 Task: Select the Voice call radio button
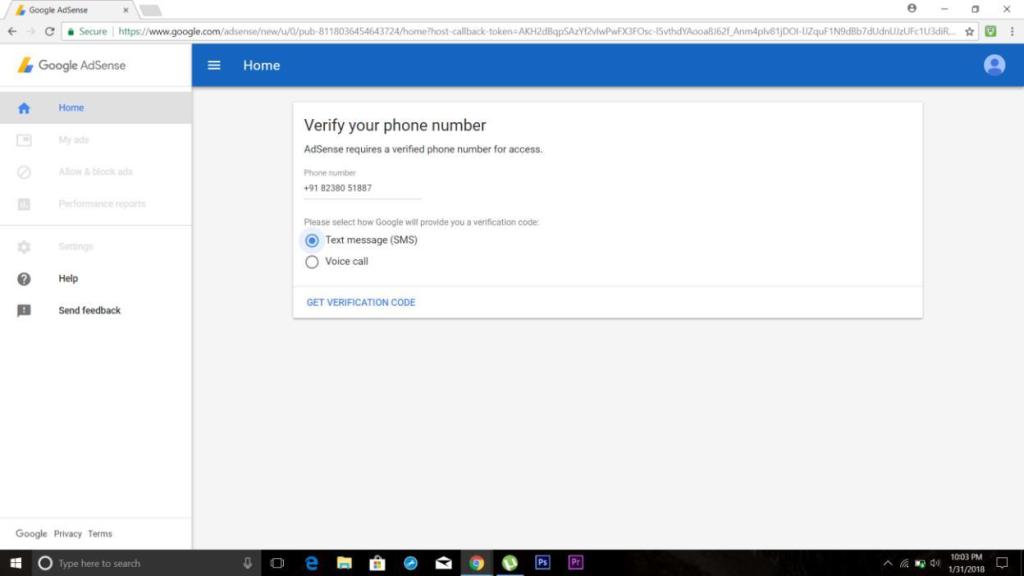[312, 262]
